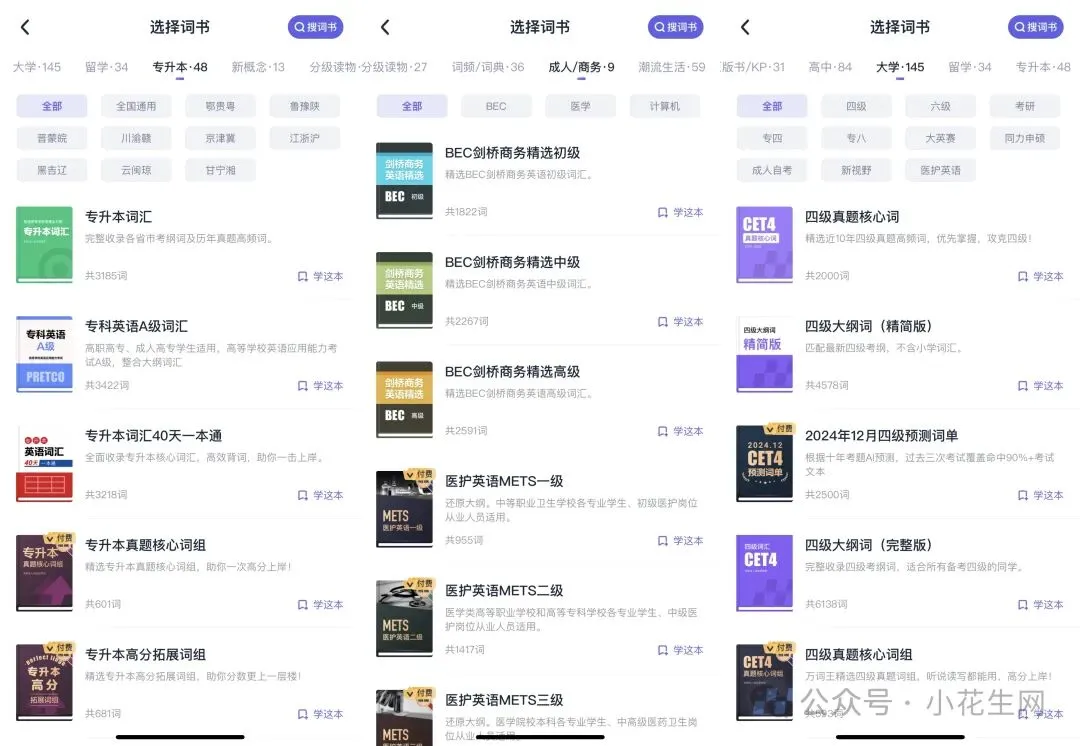Open the BEC 初级 book cover
Viewport: 1080px width, 746px height.
pyautogui.click(x=404, y=180)
